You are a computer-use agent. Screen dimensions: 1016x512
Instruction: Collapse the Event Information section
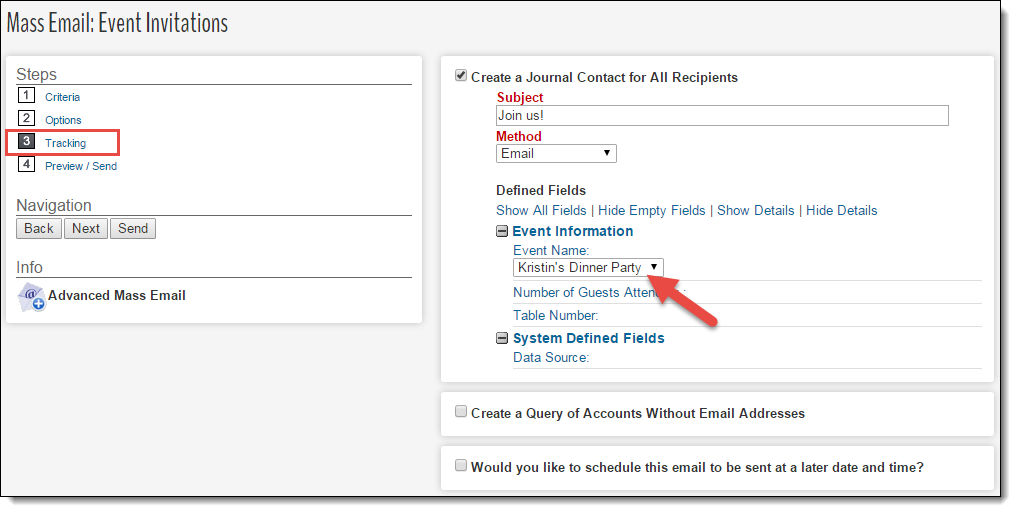[502, 231]
